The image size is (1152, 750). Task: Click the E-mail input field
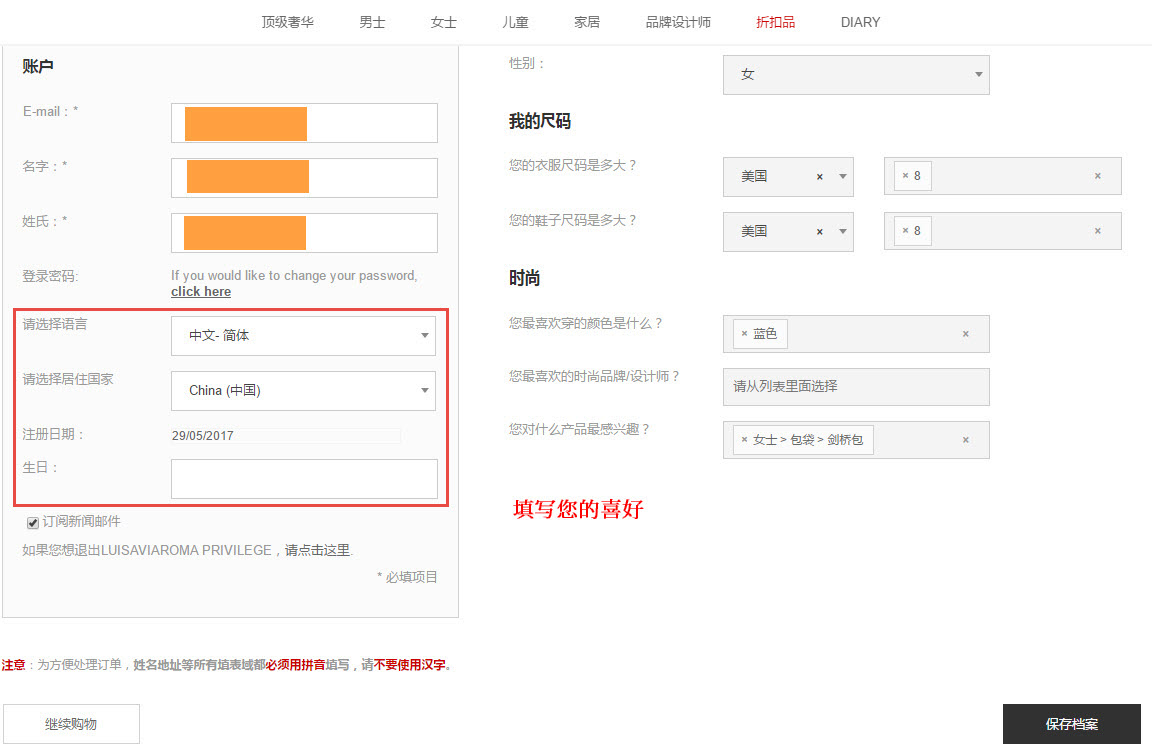tap(304, 123)
